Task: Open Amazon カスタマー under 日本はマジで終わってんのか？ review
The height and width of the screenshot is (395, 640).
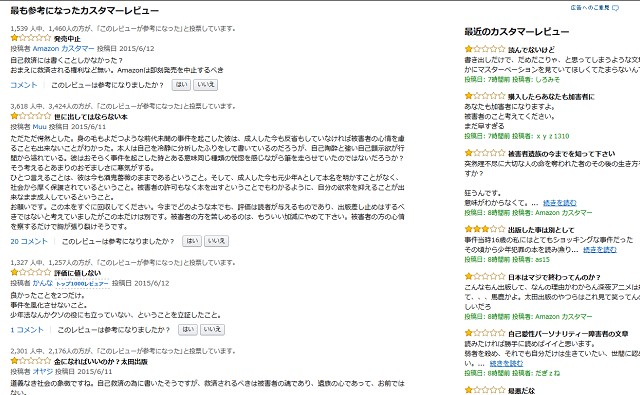Action: pyautogui.click(x=563, y=316)
